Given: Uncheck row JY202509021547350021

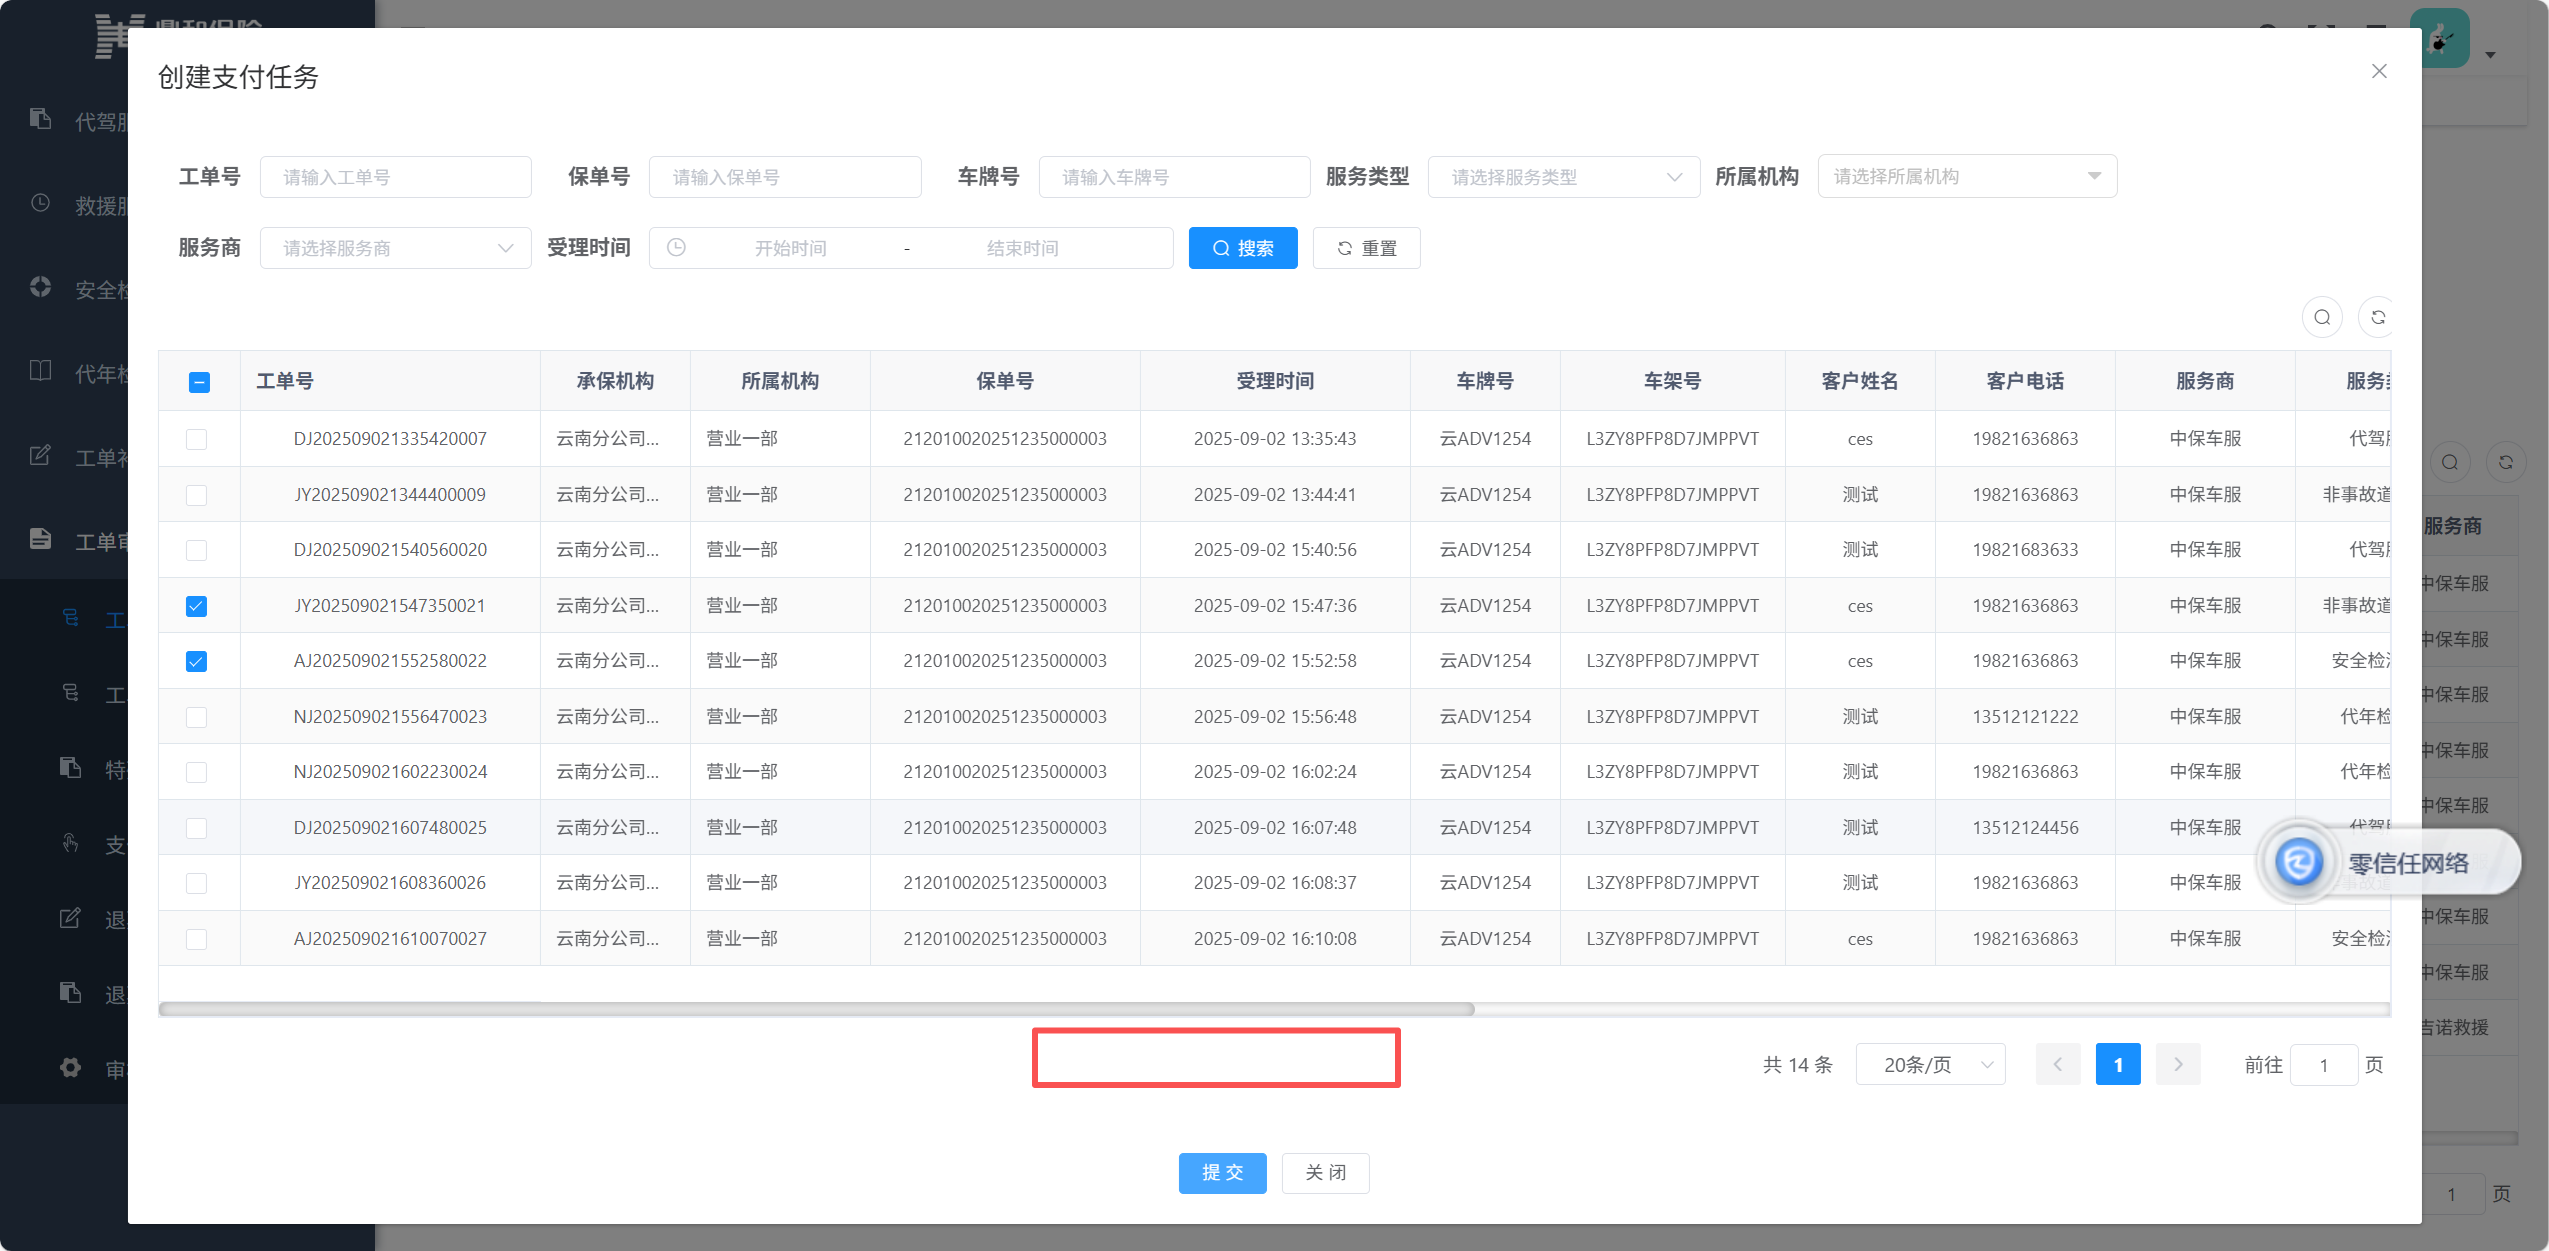Looking at the screenshot, I should [197, 606].
